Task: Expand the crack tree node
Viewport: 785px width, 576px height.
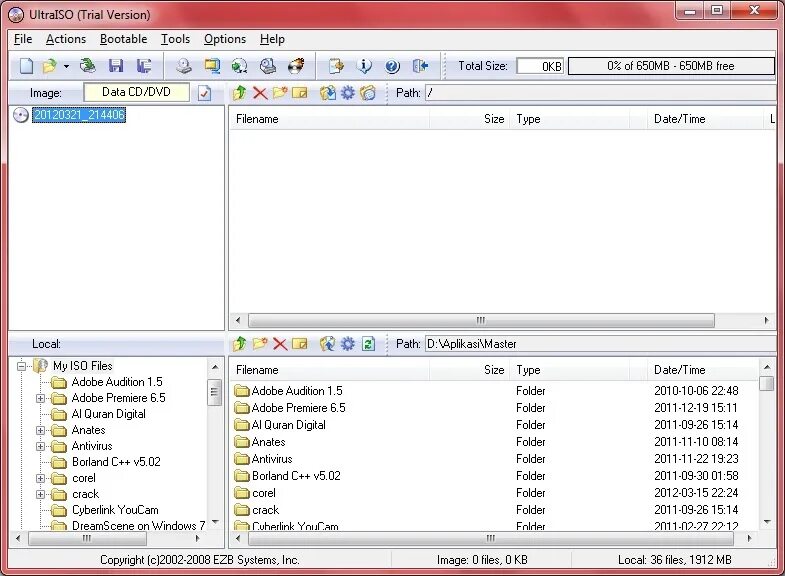Action: 41,494
